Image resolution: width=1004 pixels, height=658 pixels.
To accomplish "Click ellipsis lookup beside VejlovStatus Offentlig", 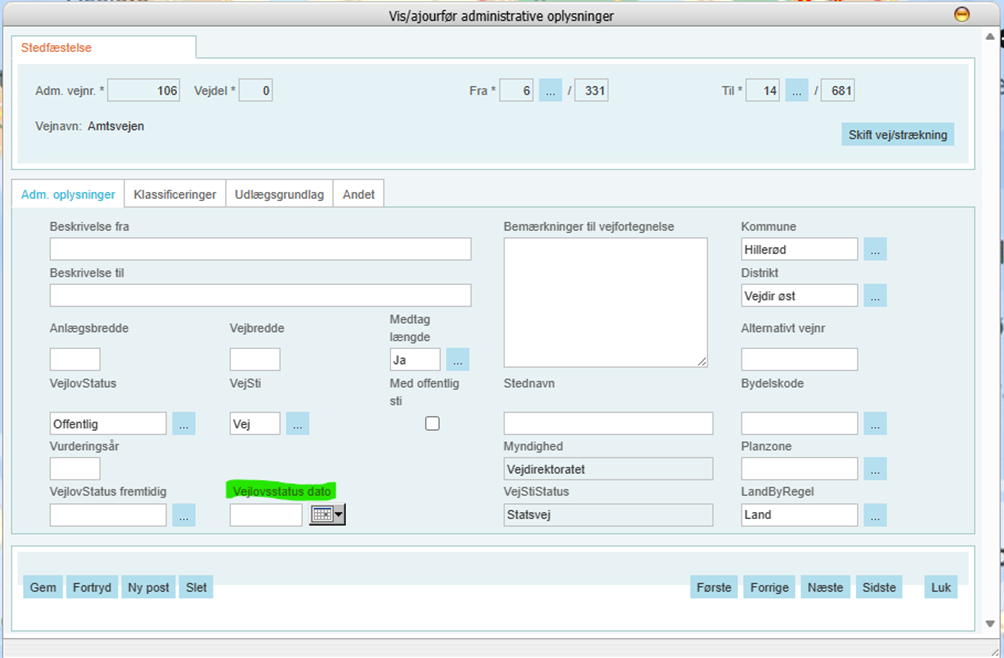I will click(x=184, y=424).
